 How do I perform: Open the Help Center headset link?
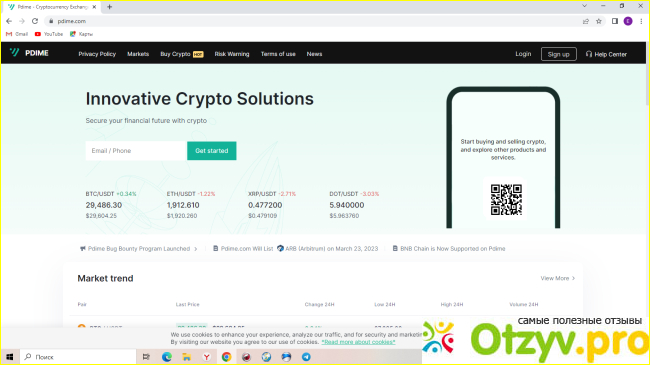pyautogui.click(x=606, y=54)
